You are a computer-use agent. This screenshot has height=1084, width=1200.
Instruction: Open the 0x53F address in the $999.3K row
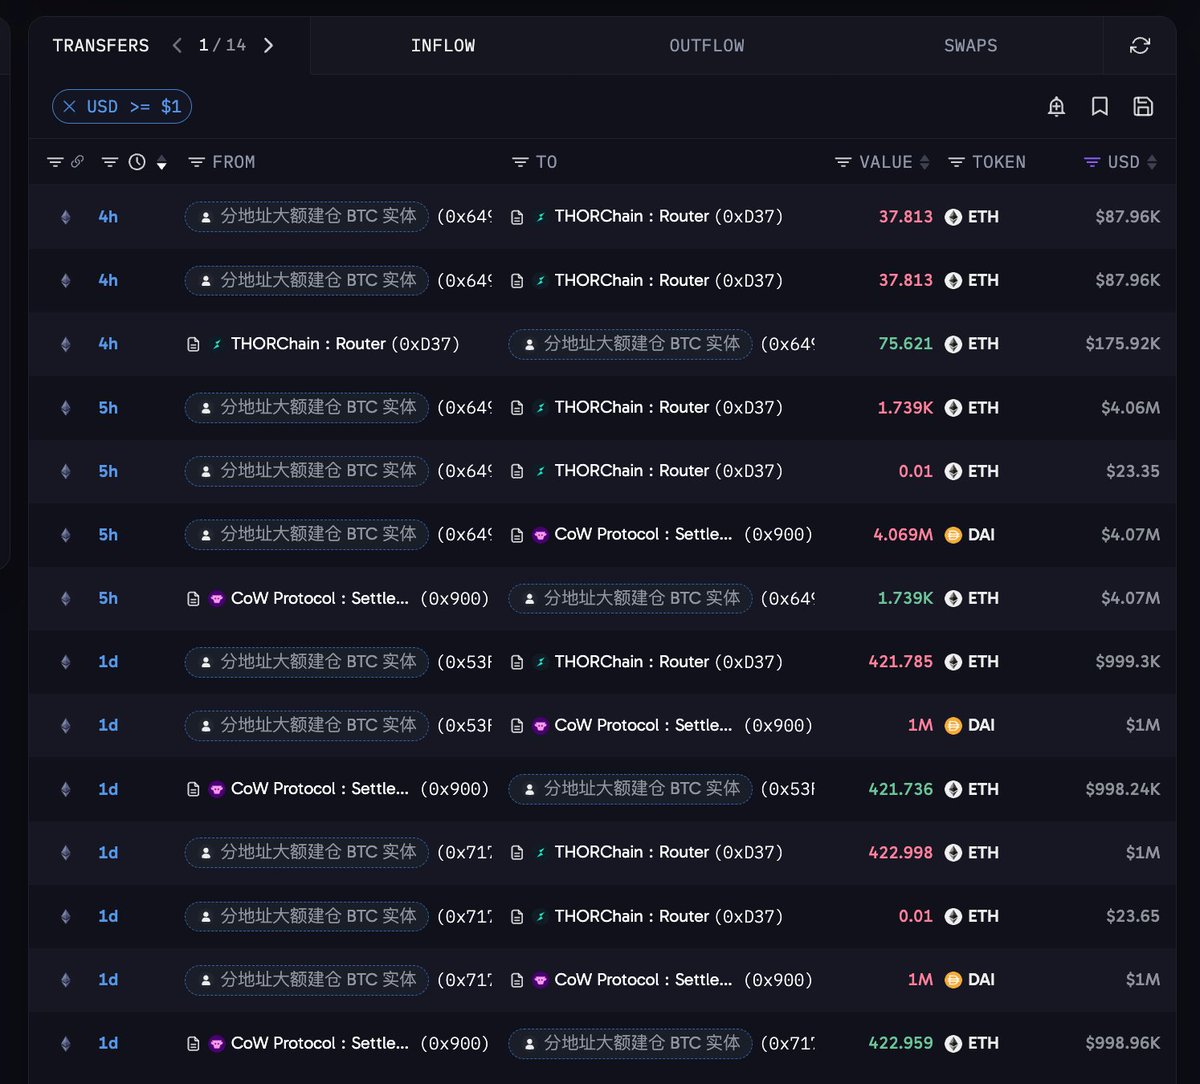(464, 662)
